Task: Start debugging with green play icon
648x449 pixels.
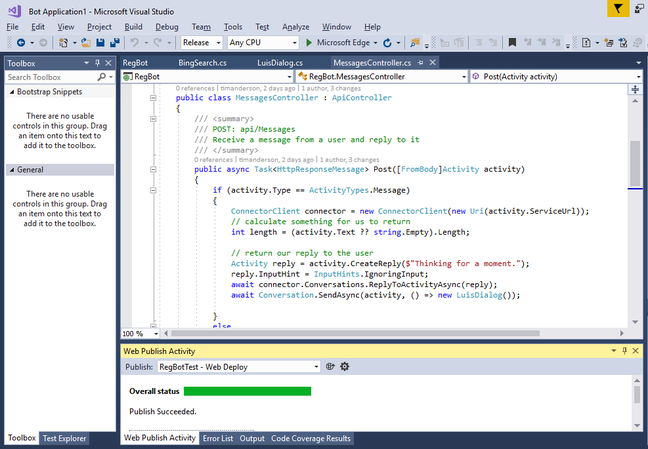Action: click(x=309, y=43)
